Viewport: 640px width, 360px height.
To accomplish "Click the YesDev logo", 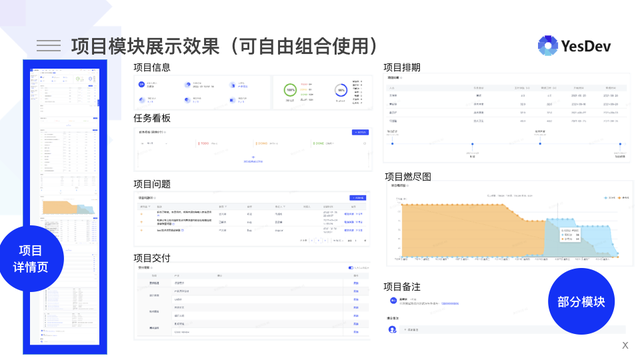I will click(x=574, y=46).
